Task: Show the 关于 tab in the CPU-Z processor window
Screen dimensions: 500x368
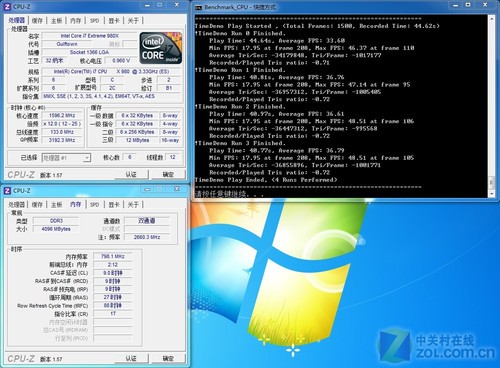Action: pos(133,21)
